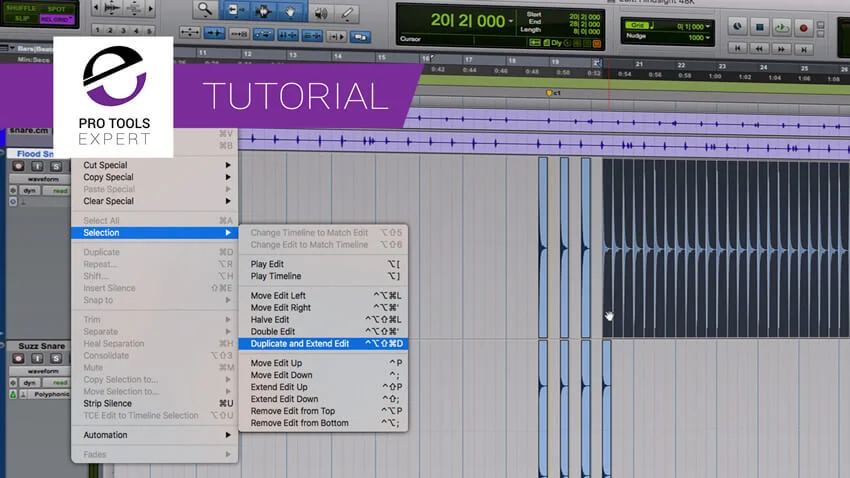Open Suzz Snare waveform view selector
The height and width of the screenshot is (478, 850).
[42, 371]
